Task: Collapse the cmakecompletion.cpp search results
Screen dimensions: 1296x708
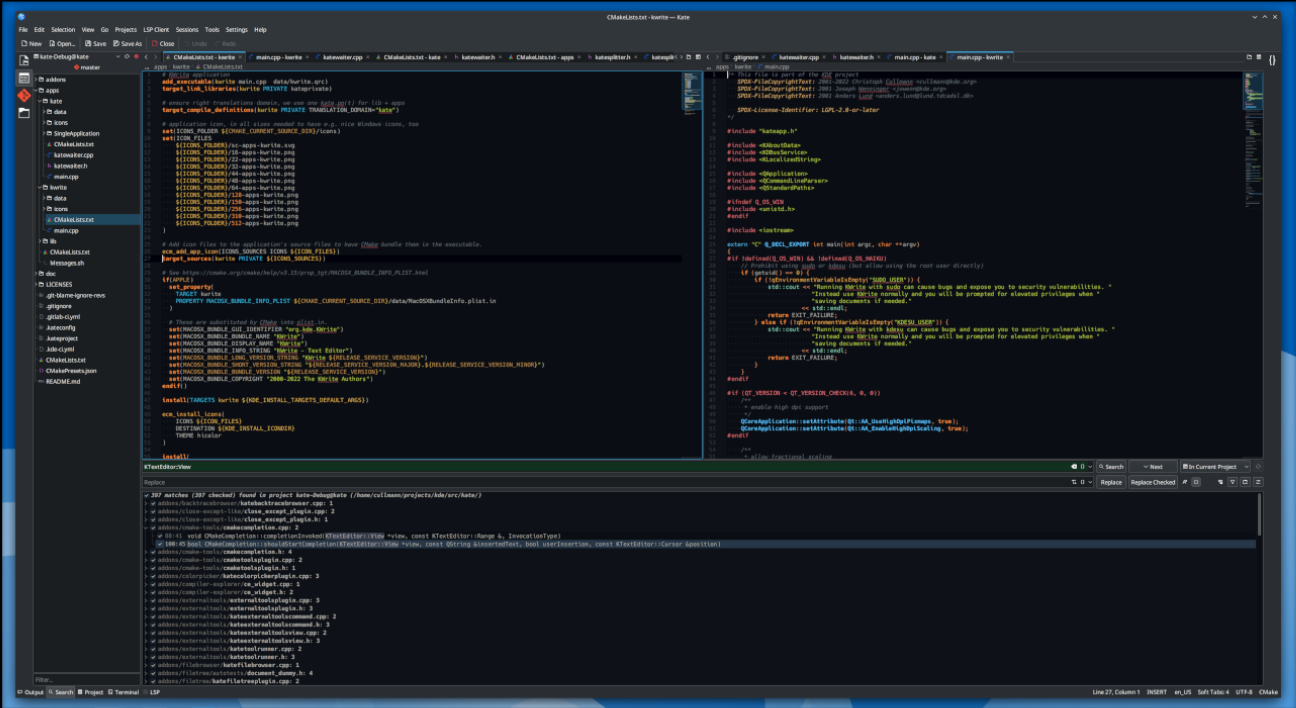Action: pos(146,527)
